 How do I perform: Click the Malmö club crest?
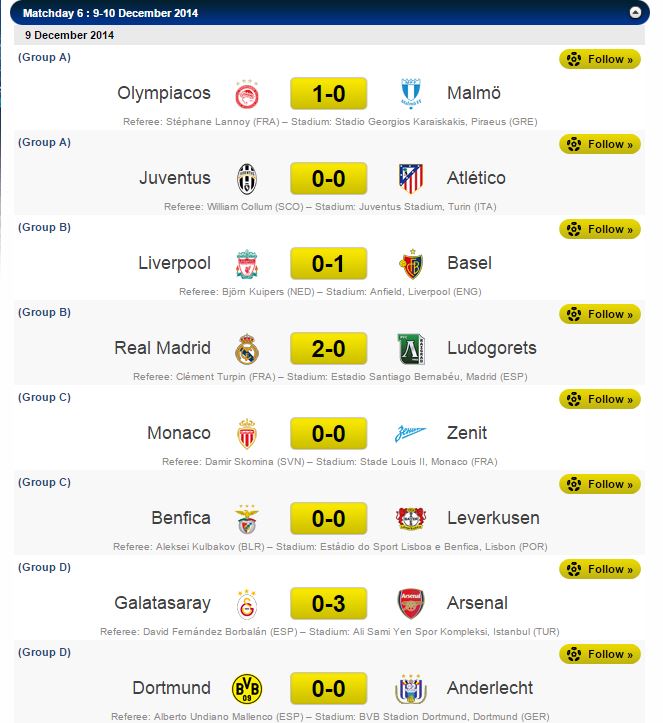(x=410, y=94)
